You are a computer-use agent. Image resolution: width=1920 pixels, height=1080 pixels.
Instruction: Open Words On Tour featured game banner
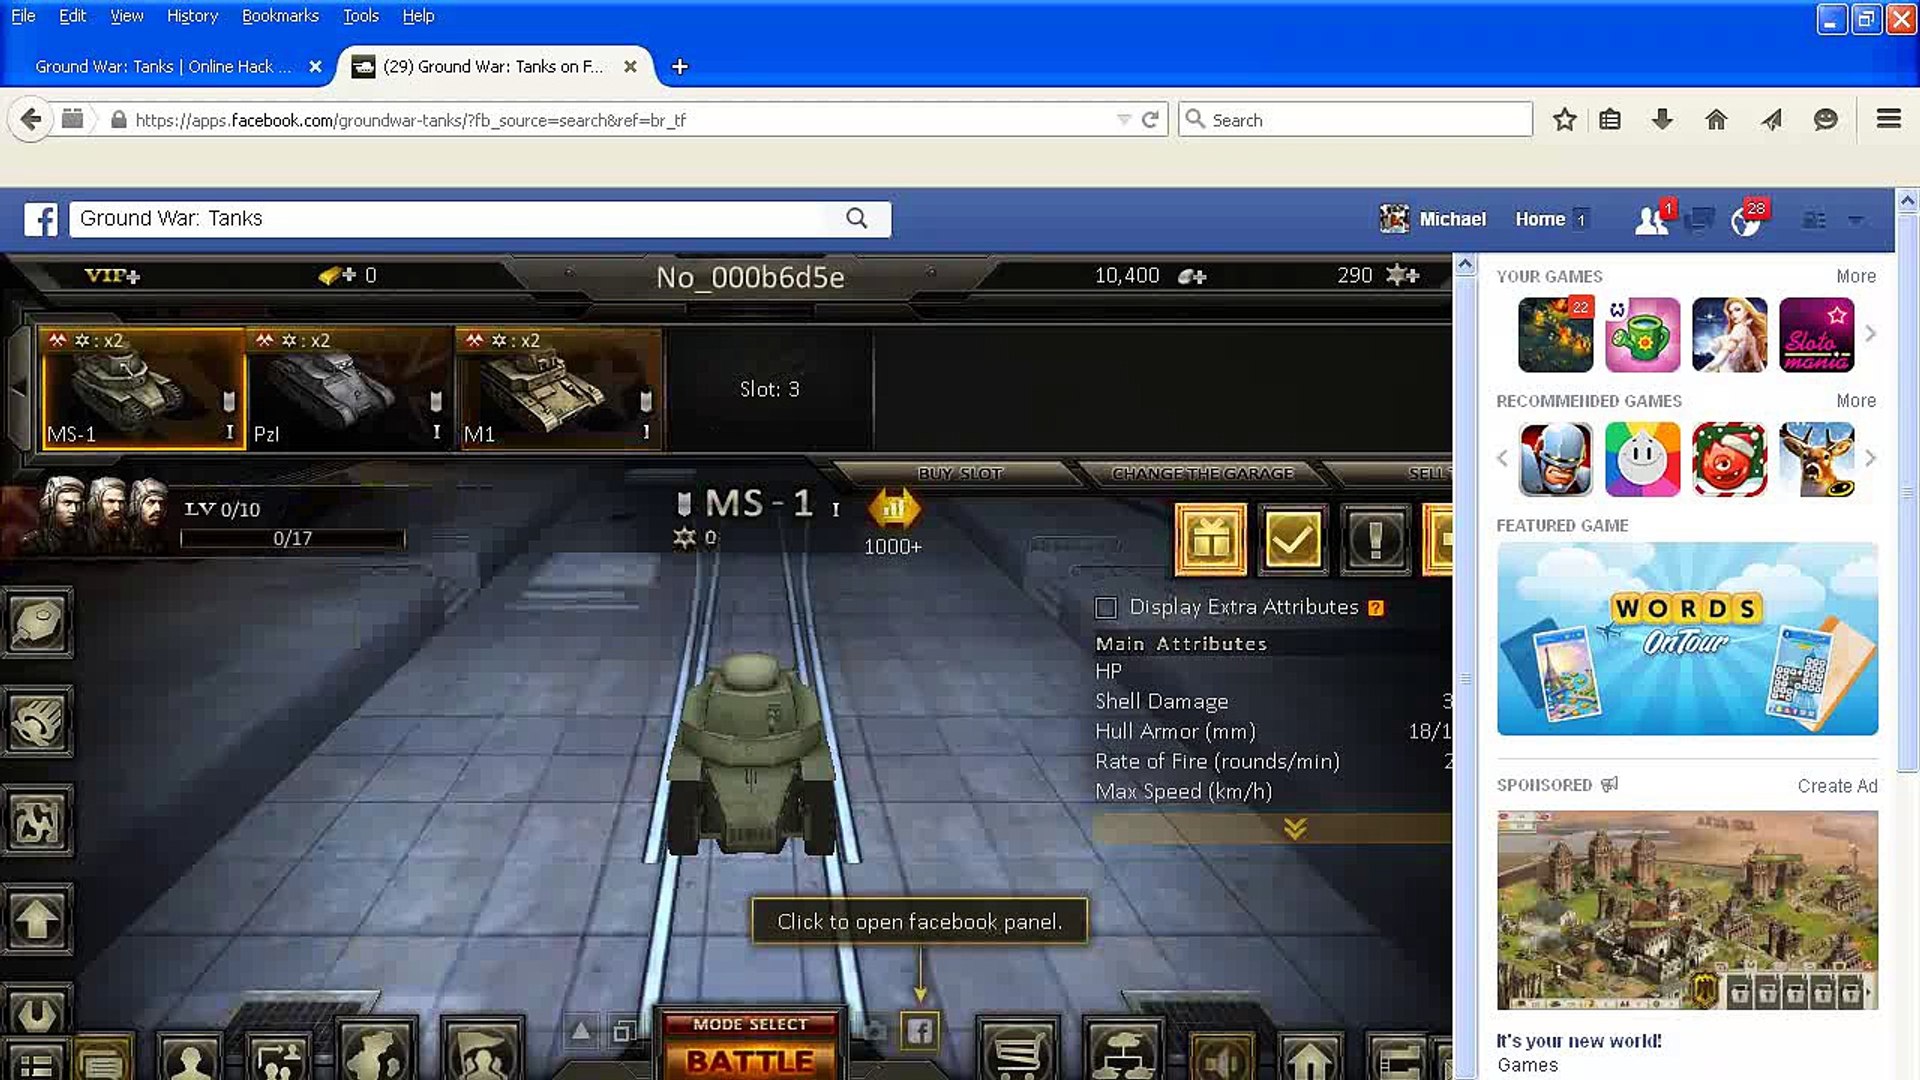(x=1687, y=639)
